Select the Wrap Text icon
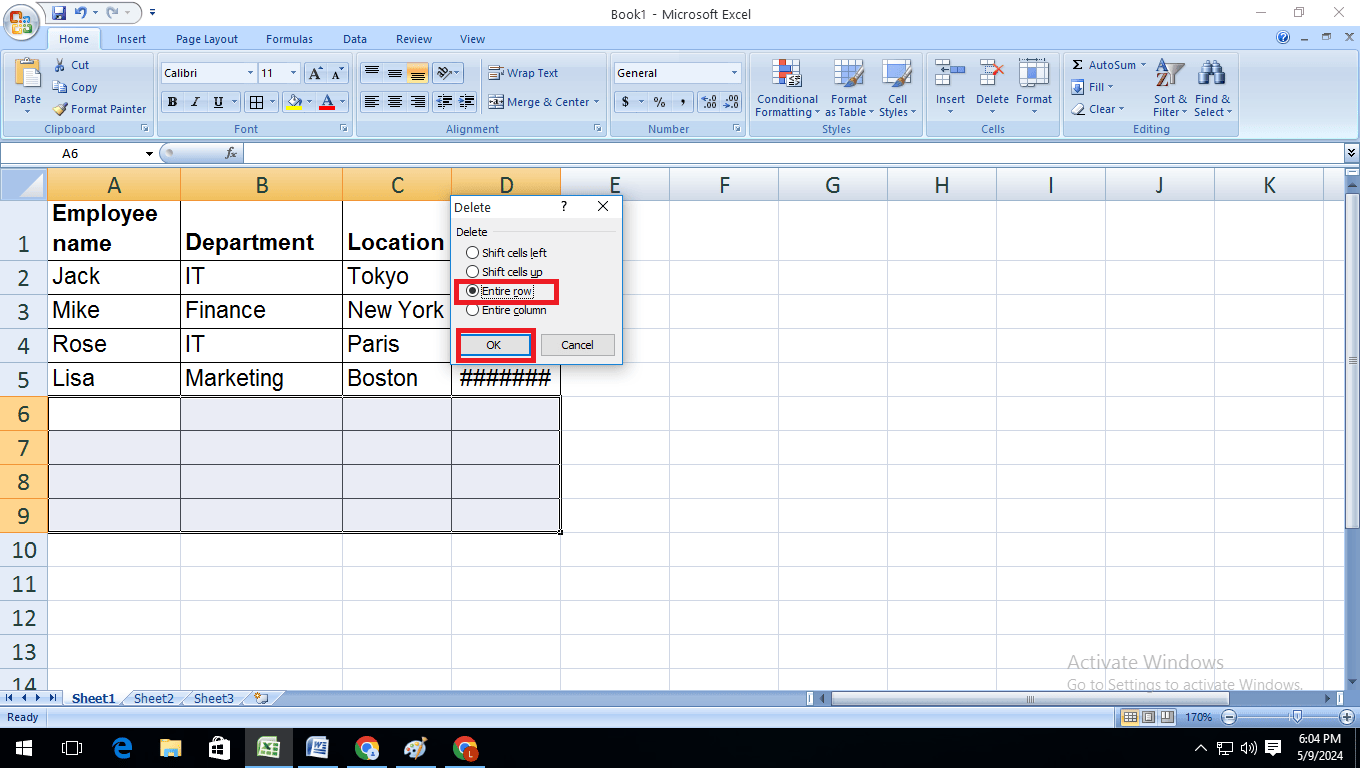The height and width of the screenshot is (768, 1360). (497, 72)
